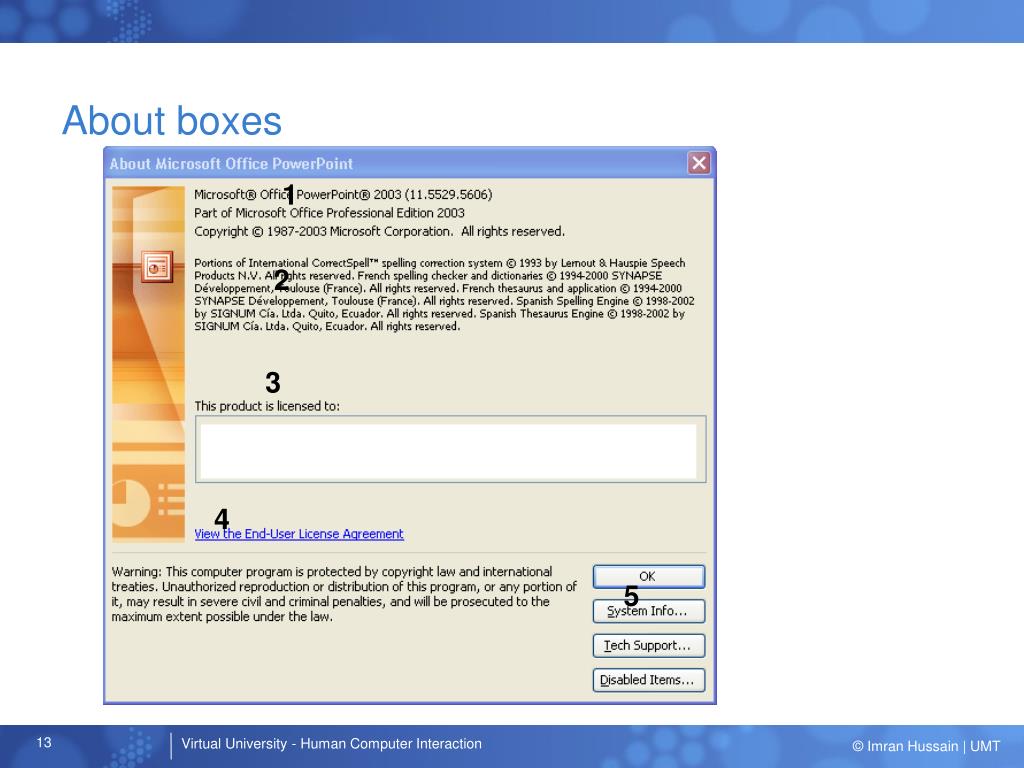Click the PowerPoint slide icon in banner
This screenshot has height=768, width=1024.
pos(157,266)
